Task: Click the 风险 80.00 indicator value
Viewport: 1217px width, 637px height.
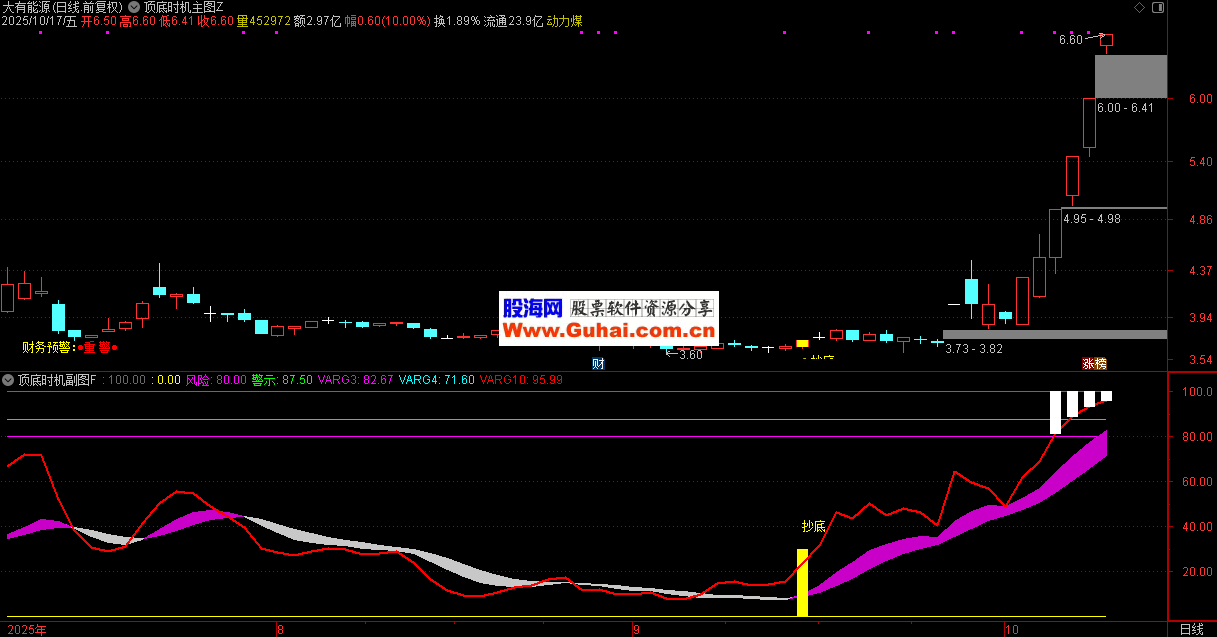Action: pos(216,380)
